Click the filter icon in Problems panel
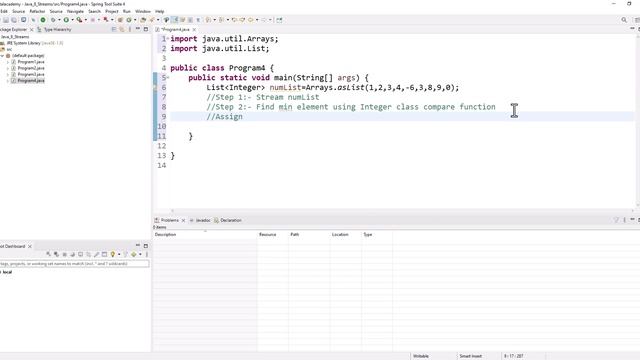This screenshot has height=360, width=640. click(x=616, y=220)
